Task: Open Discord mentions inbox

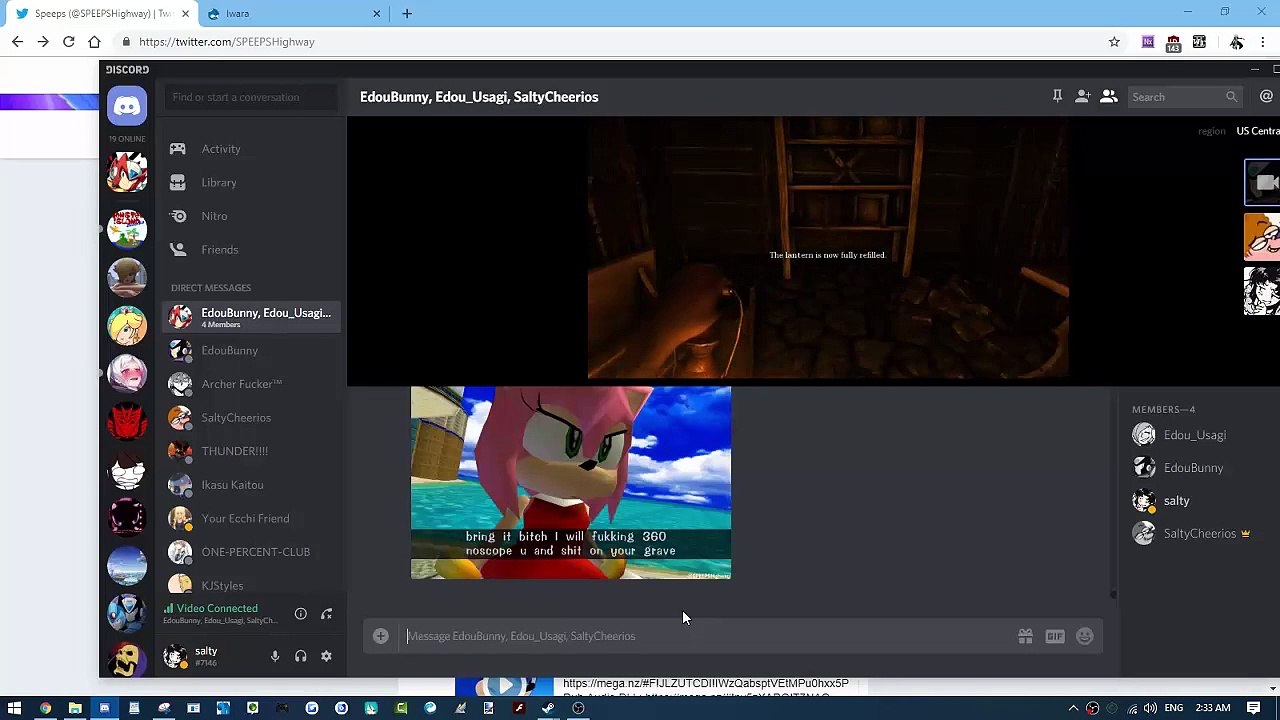Action: click(1266, 96)
